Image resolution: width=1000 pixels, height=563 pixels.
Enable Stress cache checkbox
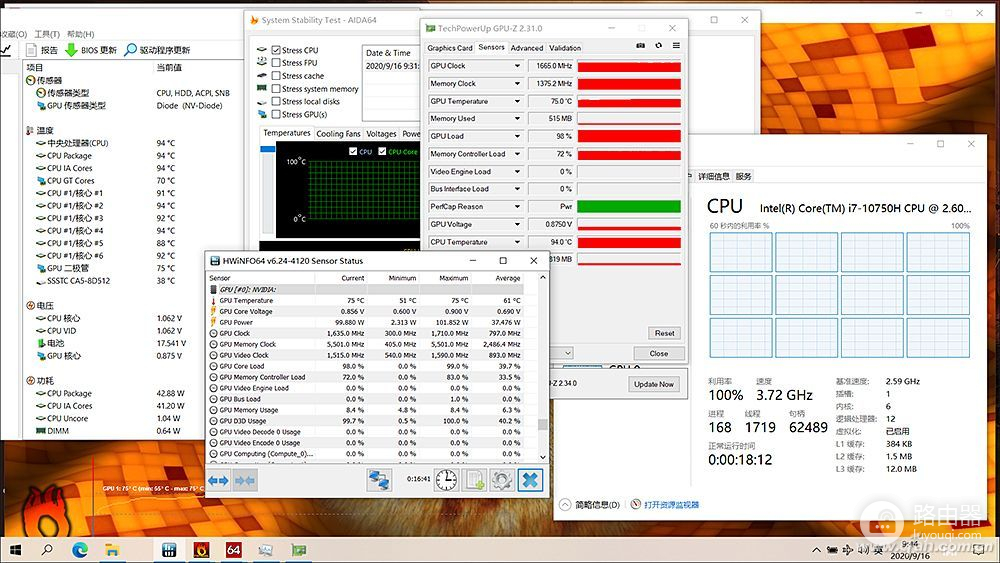(276, 75)
